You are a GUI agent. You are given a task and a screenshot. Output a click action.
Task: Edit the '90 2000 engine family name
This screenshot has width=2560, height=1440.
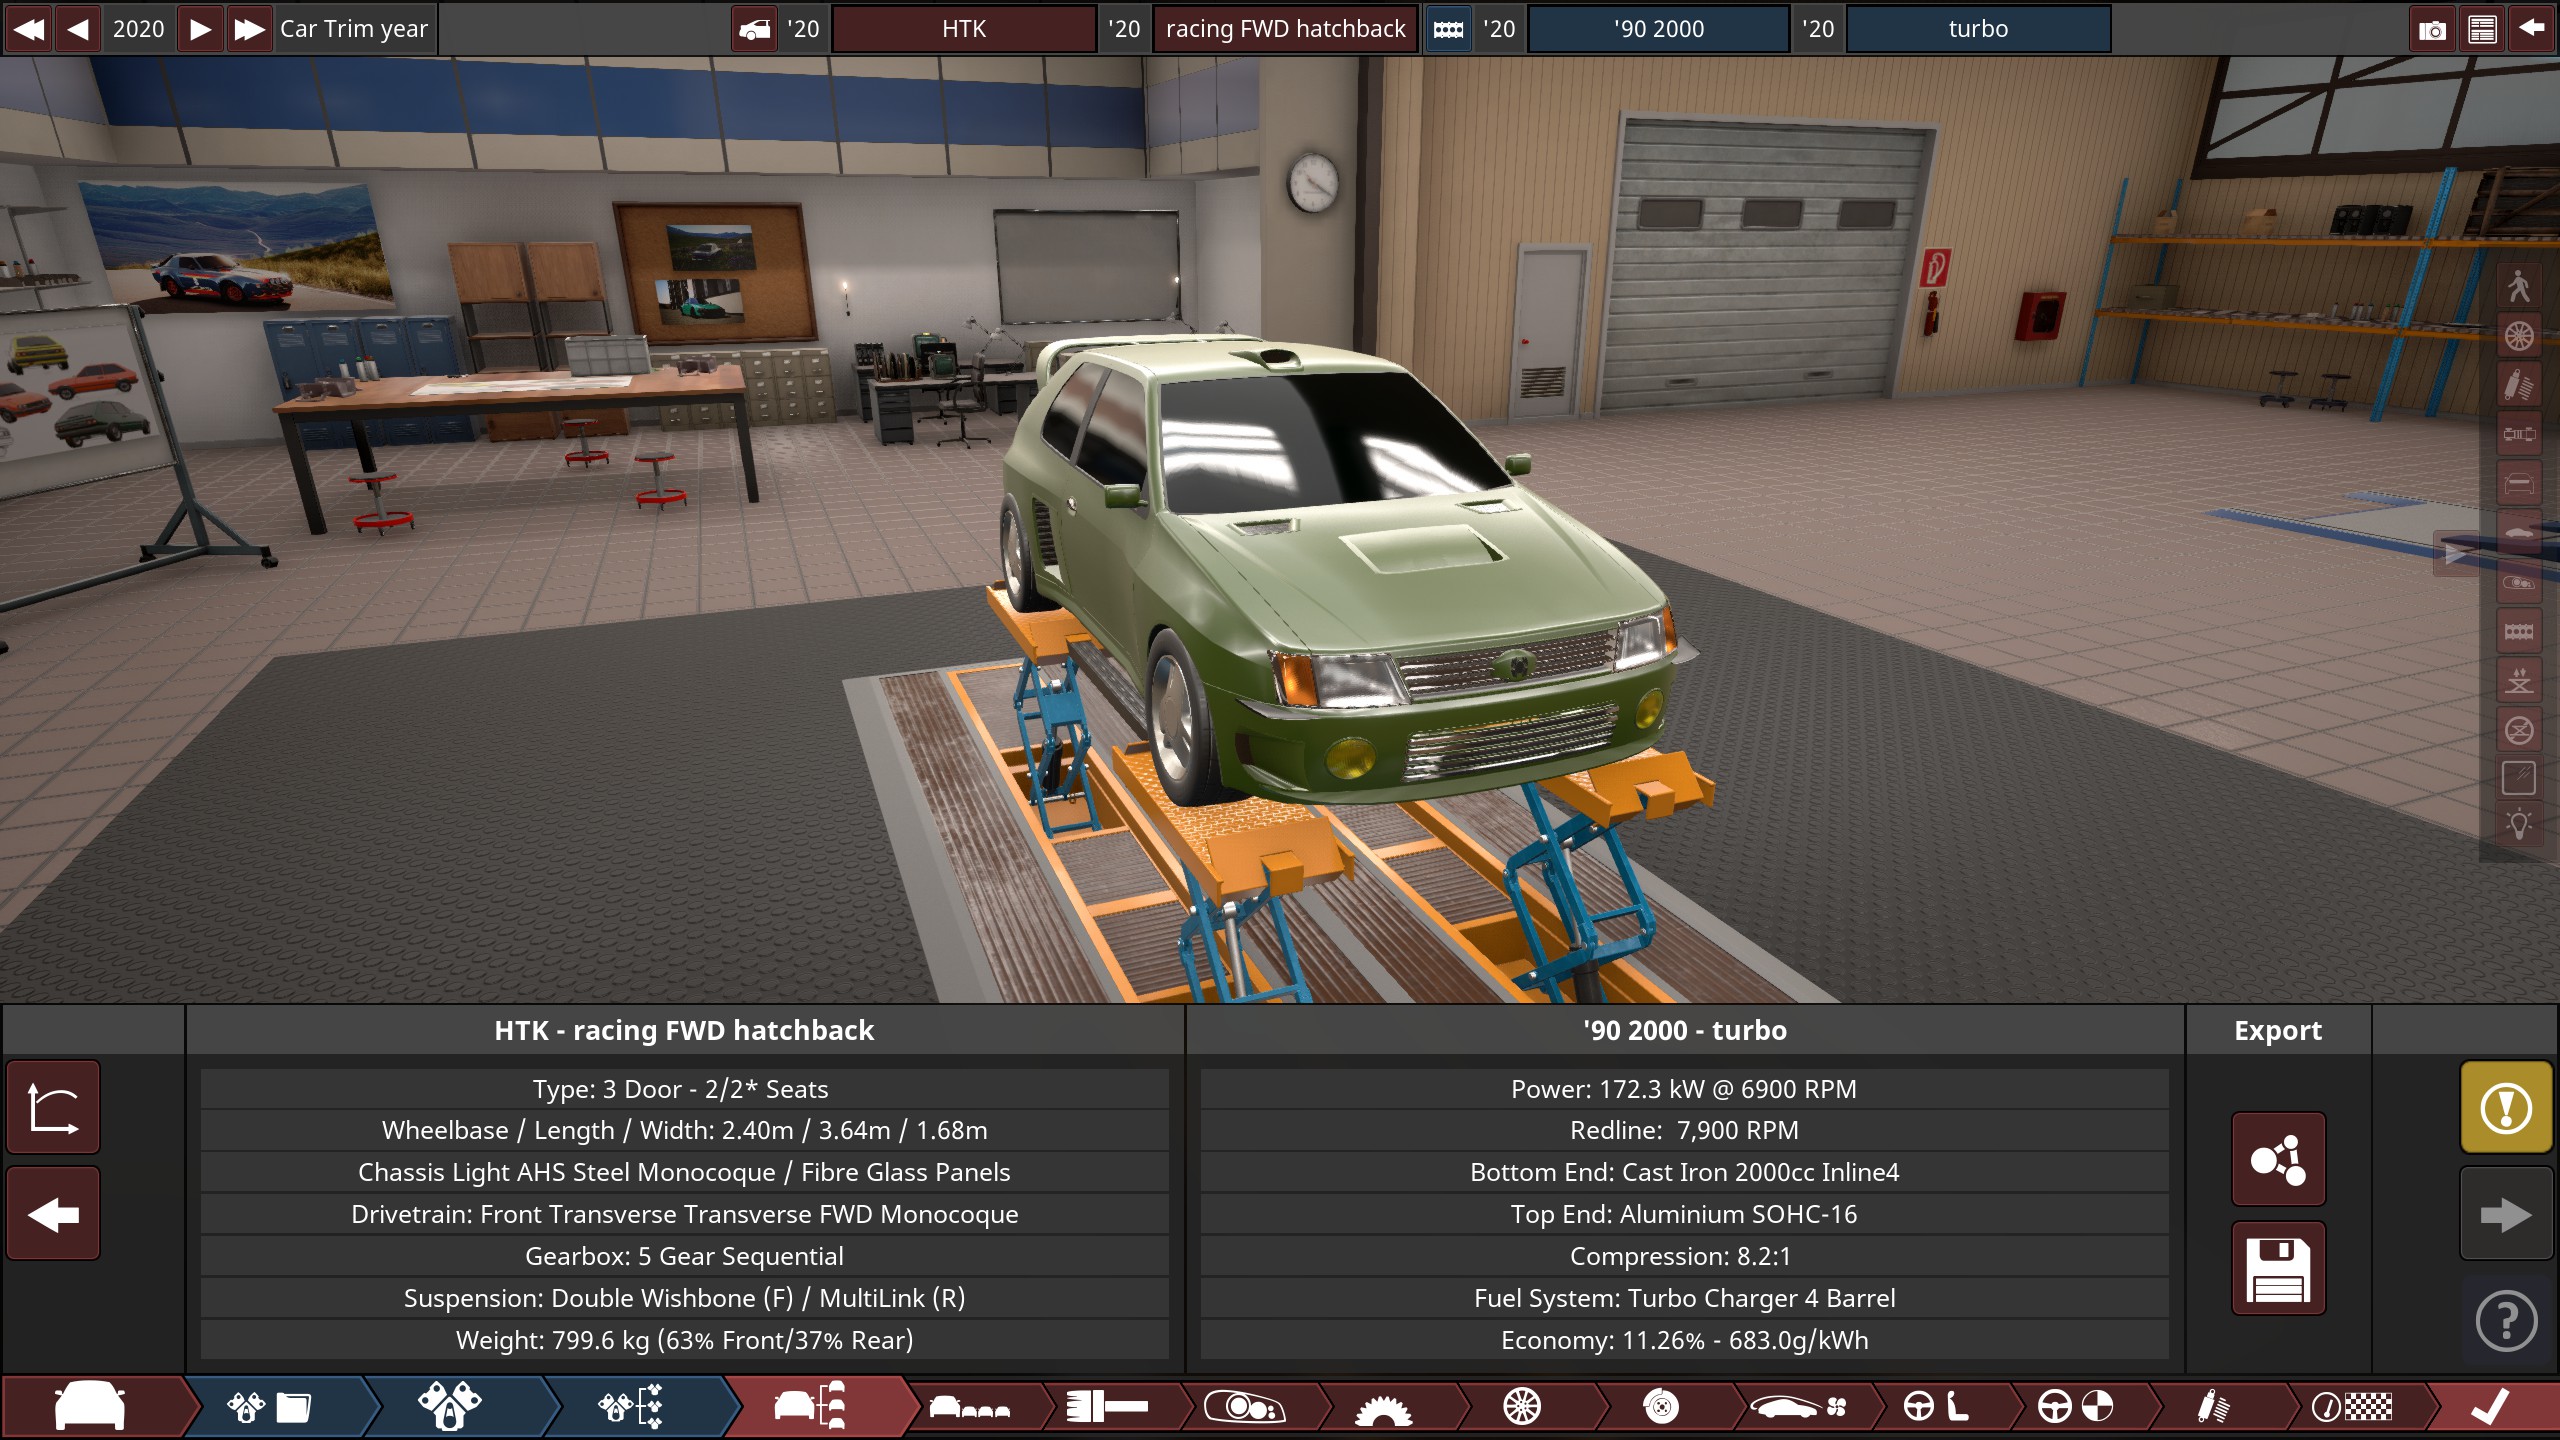pyautogui.click(x=1659, y=29)
